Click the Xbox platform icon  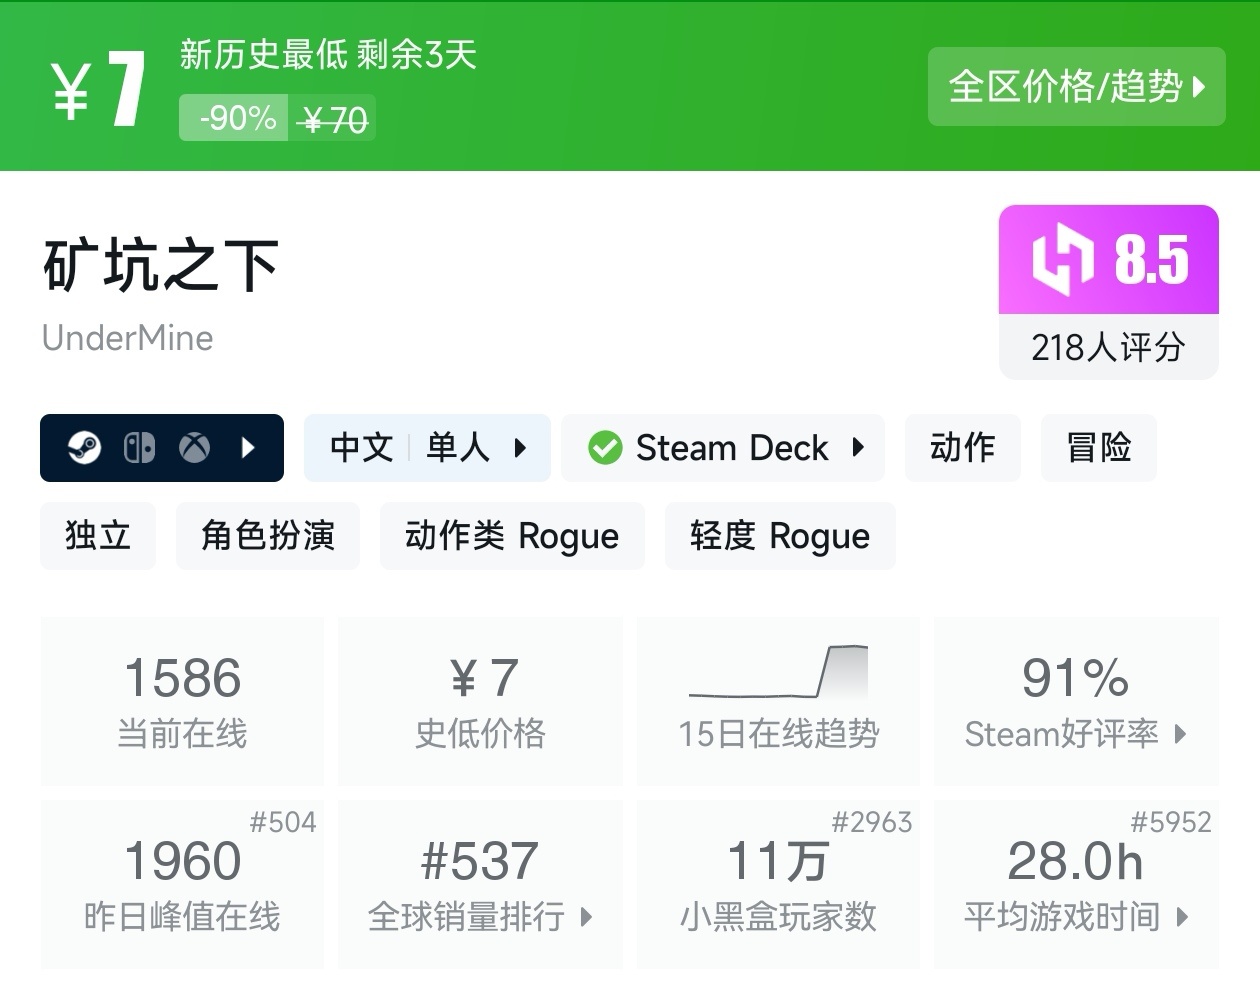coord(194,448)
